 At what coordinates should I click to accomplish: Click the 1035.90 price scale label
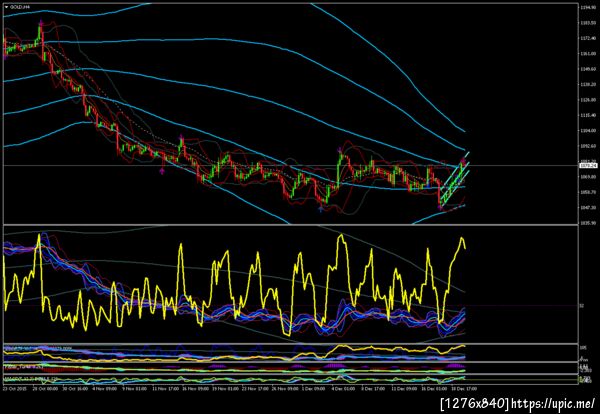586,223
